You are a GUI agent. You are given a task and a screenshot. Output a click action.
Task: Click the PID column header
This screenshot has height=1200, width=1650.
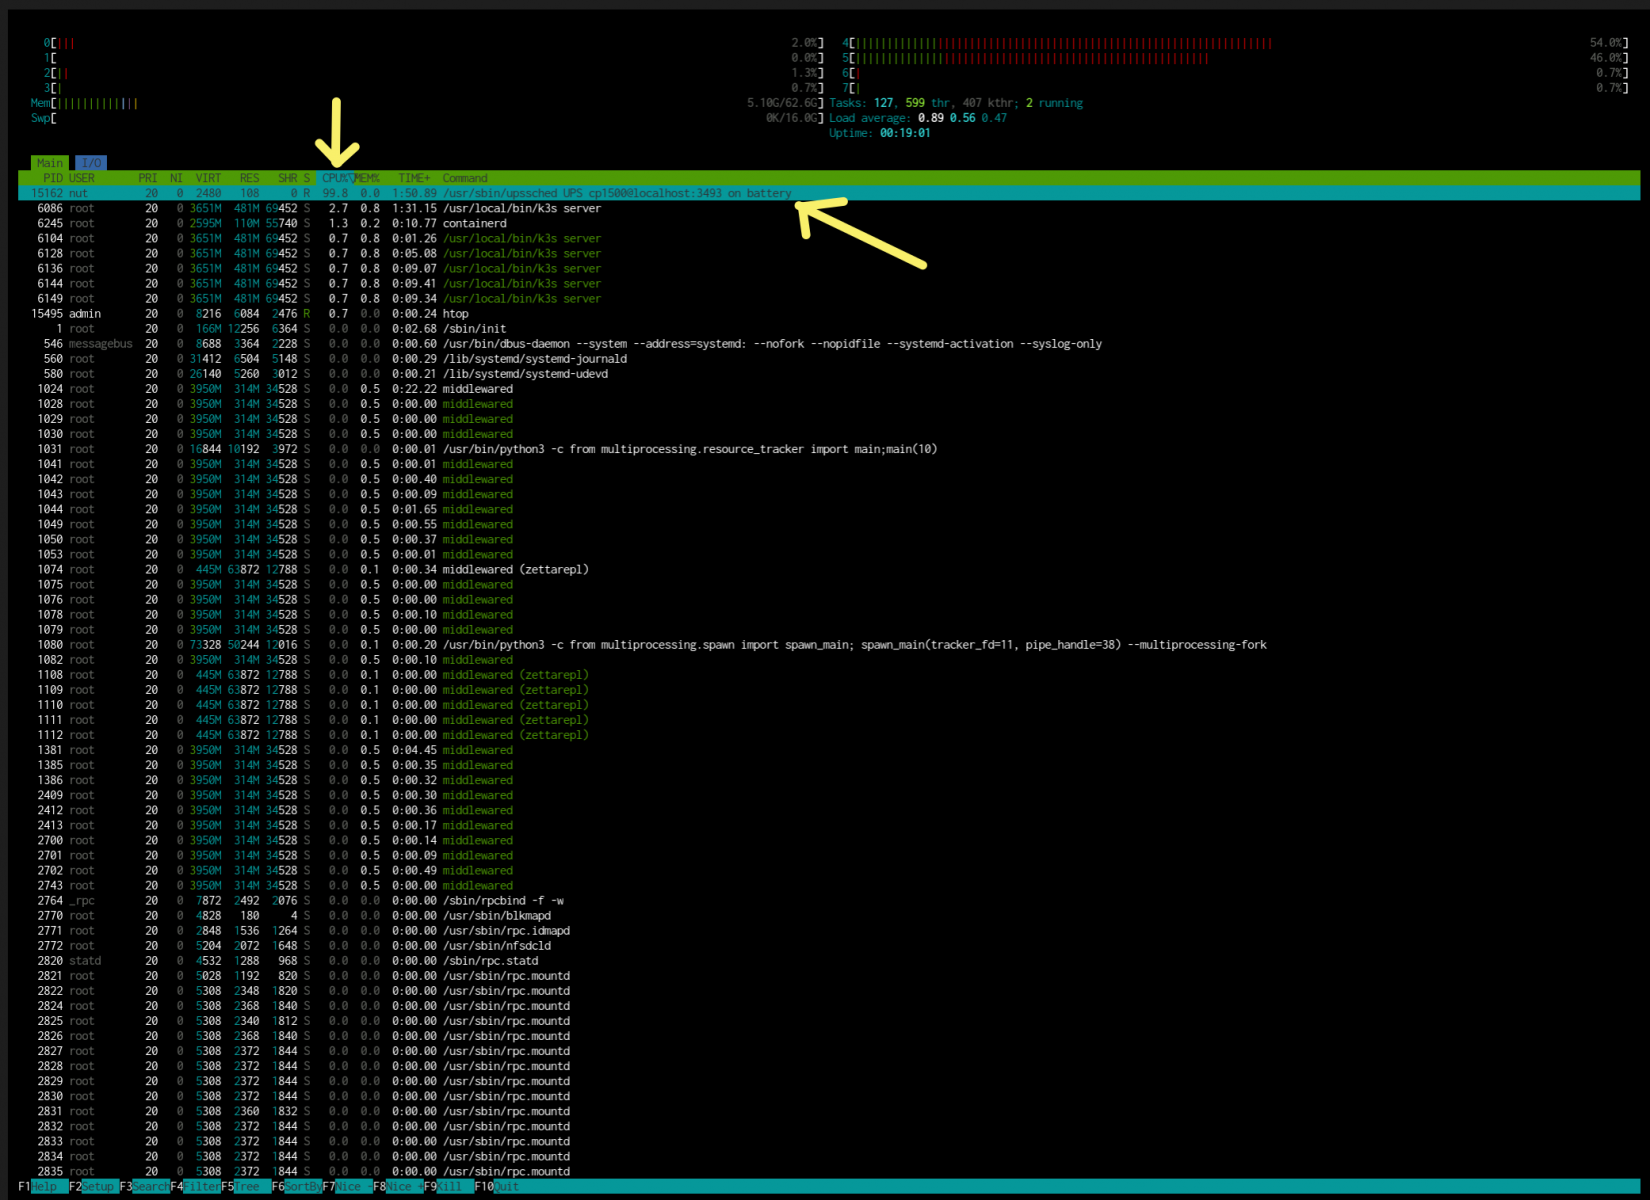click(x=53, y=178)
